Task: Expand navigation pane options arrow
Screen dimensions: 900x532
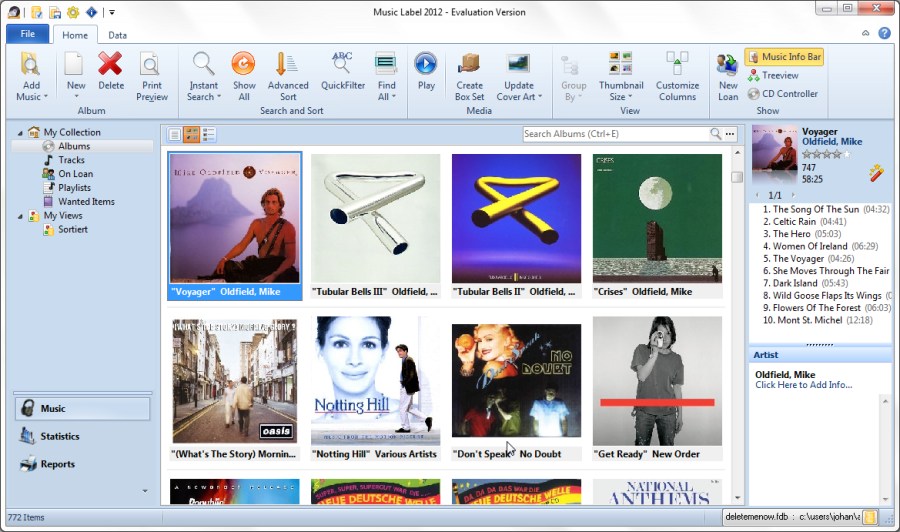Action: (x=145, y=491)
